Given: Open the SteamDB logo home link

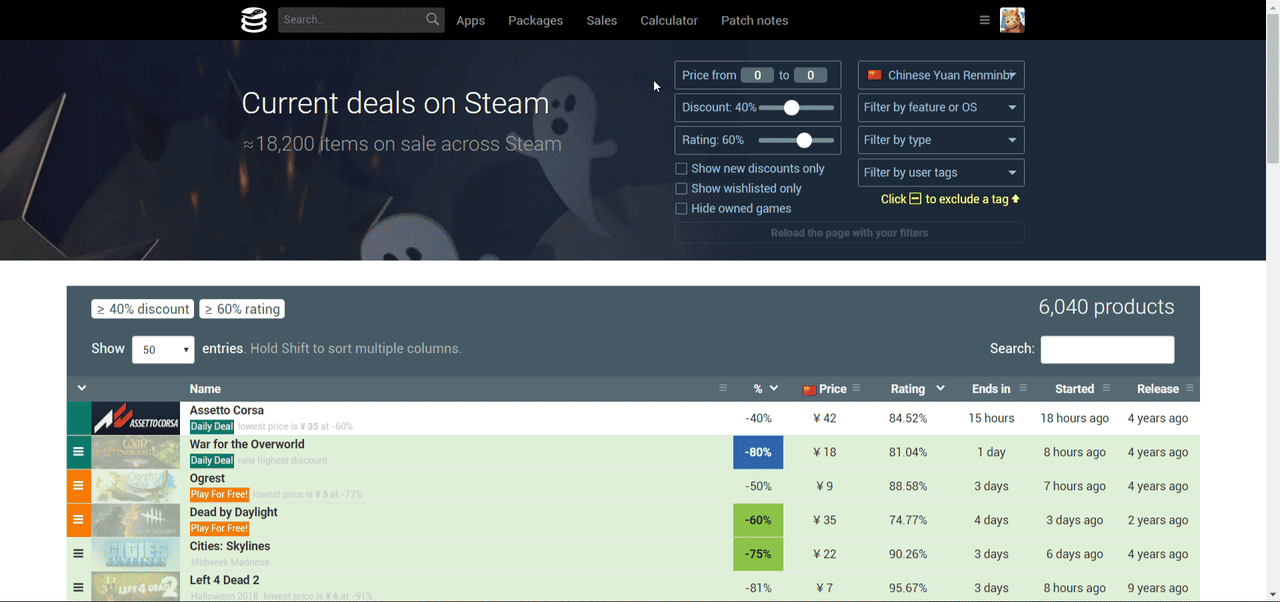Looking at the screenshot, I should (x=254, y=20).
